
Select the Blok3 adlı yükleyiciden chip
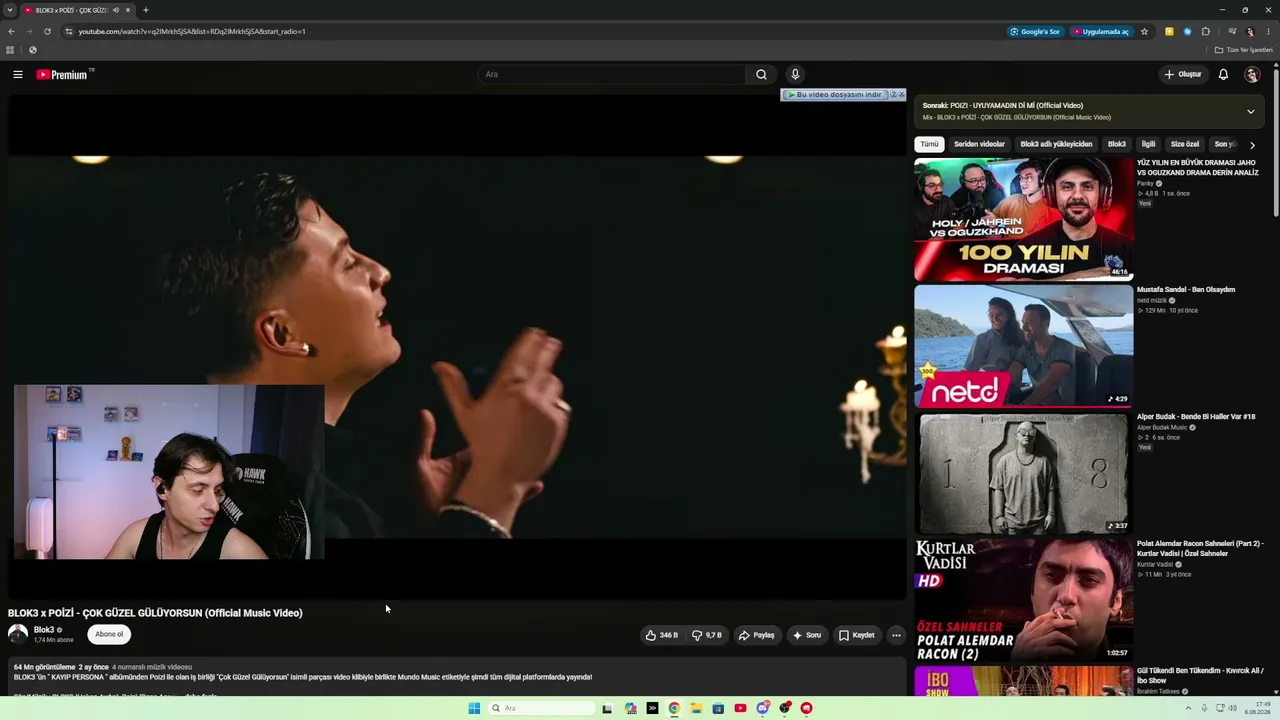(x=1056, y=144)
